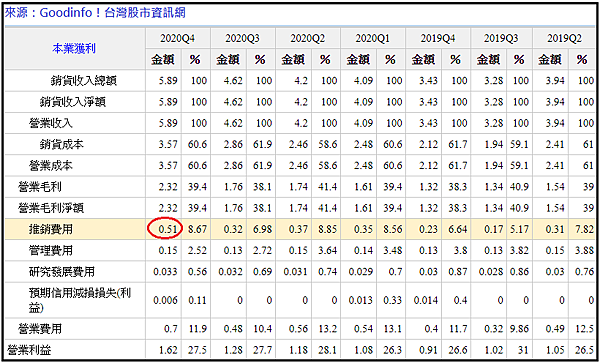Viewport: 600px width, 363px height.
Task: Click 推銷費用 amount 0.51 for 2020Q4
Action: pyautogui.click(x=168, y=230)
